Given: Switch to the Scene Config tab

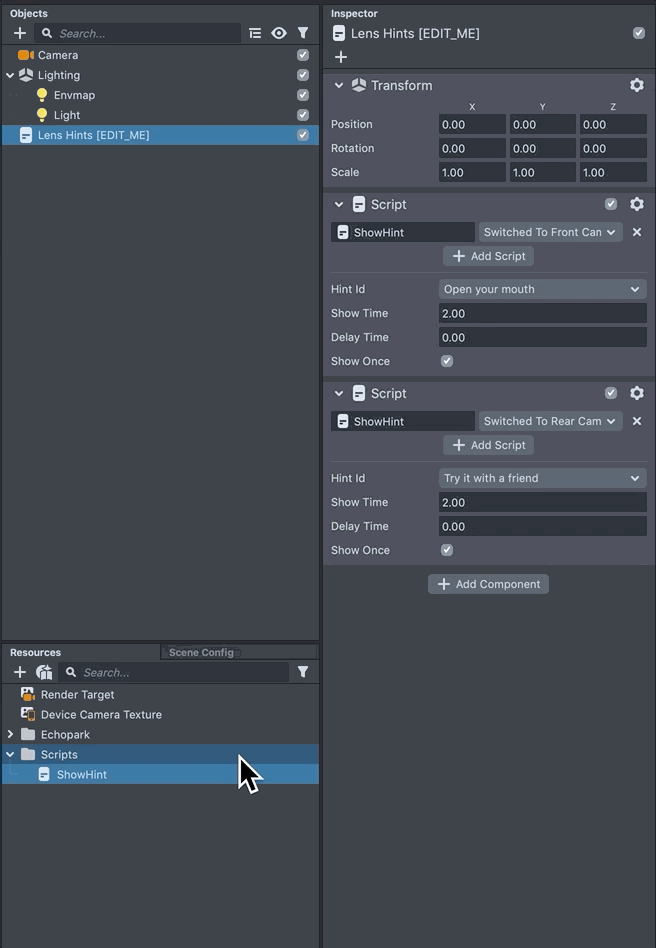Looking at the screenshot, I should [201, 652].
